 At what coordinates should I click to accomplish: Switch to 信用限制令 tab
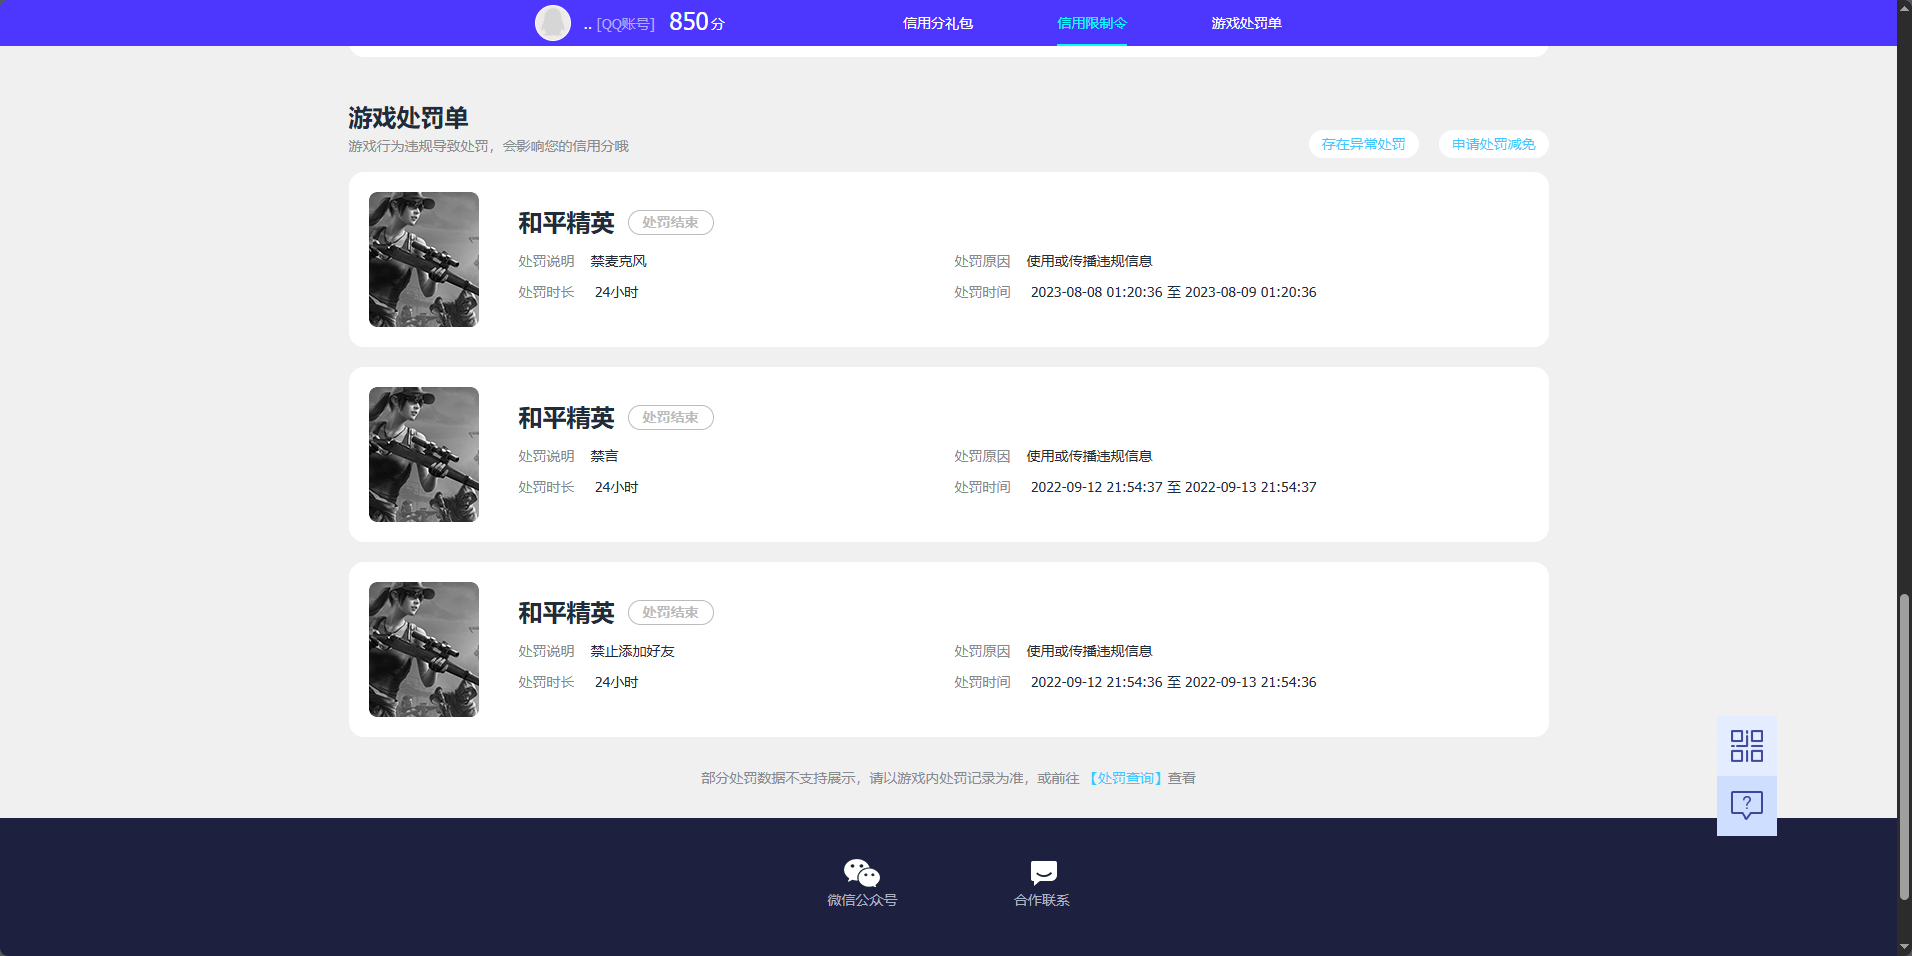coord(1091,23)
